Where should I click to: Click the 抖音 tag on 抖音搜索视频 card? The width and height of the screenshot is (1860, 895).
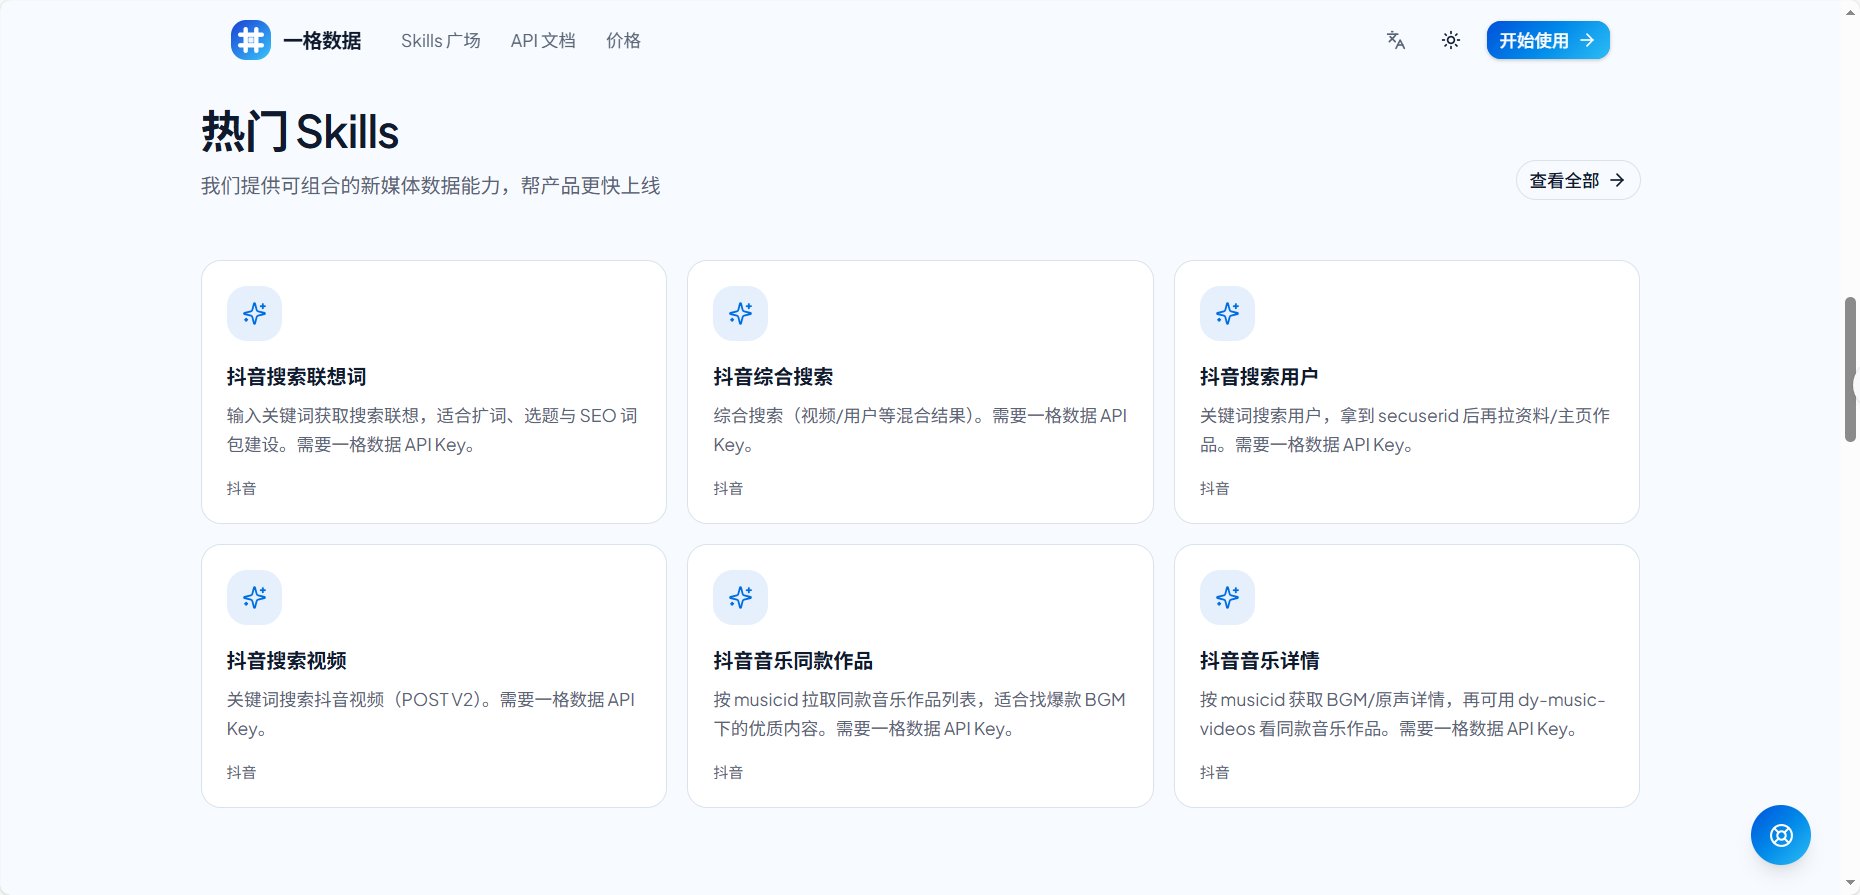(241, 772)
